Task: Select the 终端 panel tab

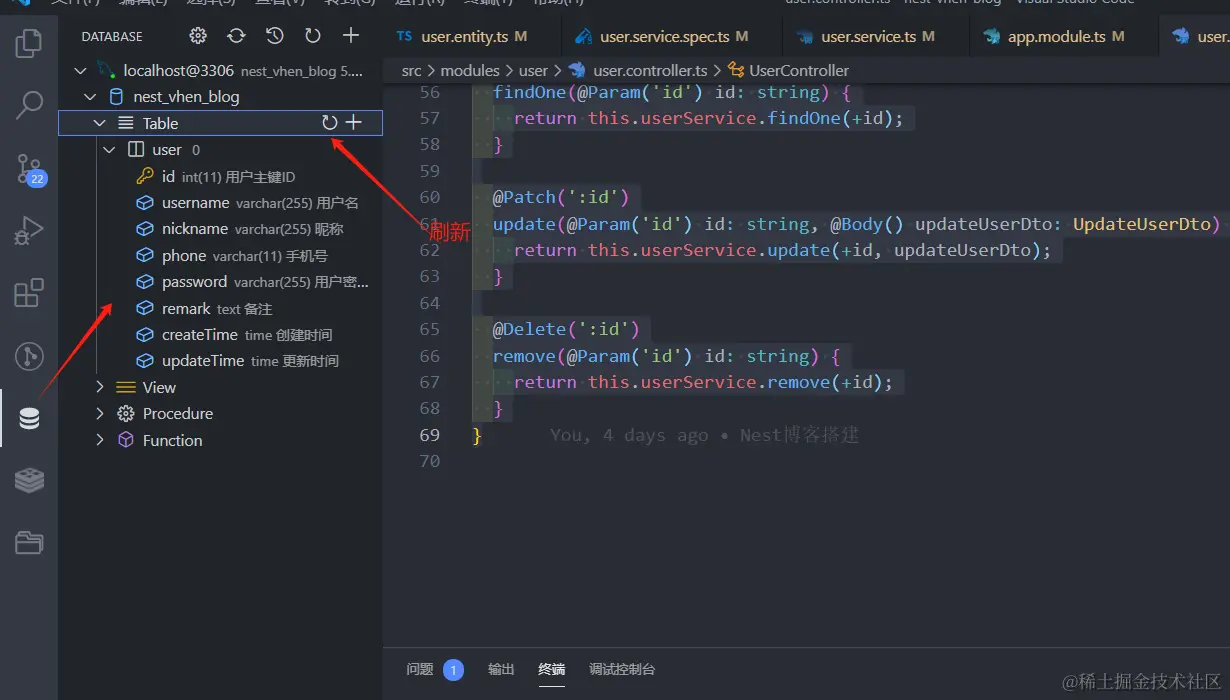Action: 551,670
